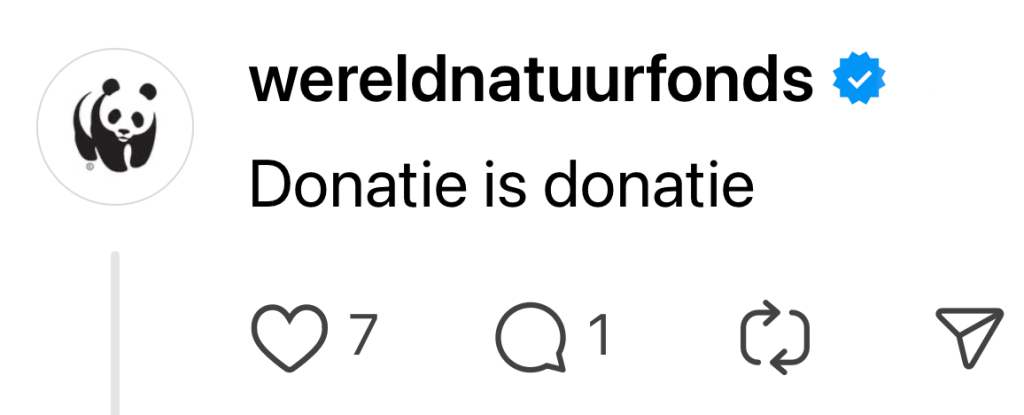This screenshot has height=415, width=1024.
Task: Open the wereldnatuurfonds profile via username
Action: (x=531, y=80)
